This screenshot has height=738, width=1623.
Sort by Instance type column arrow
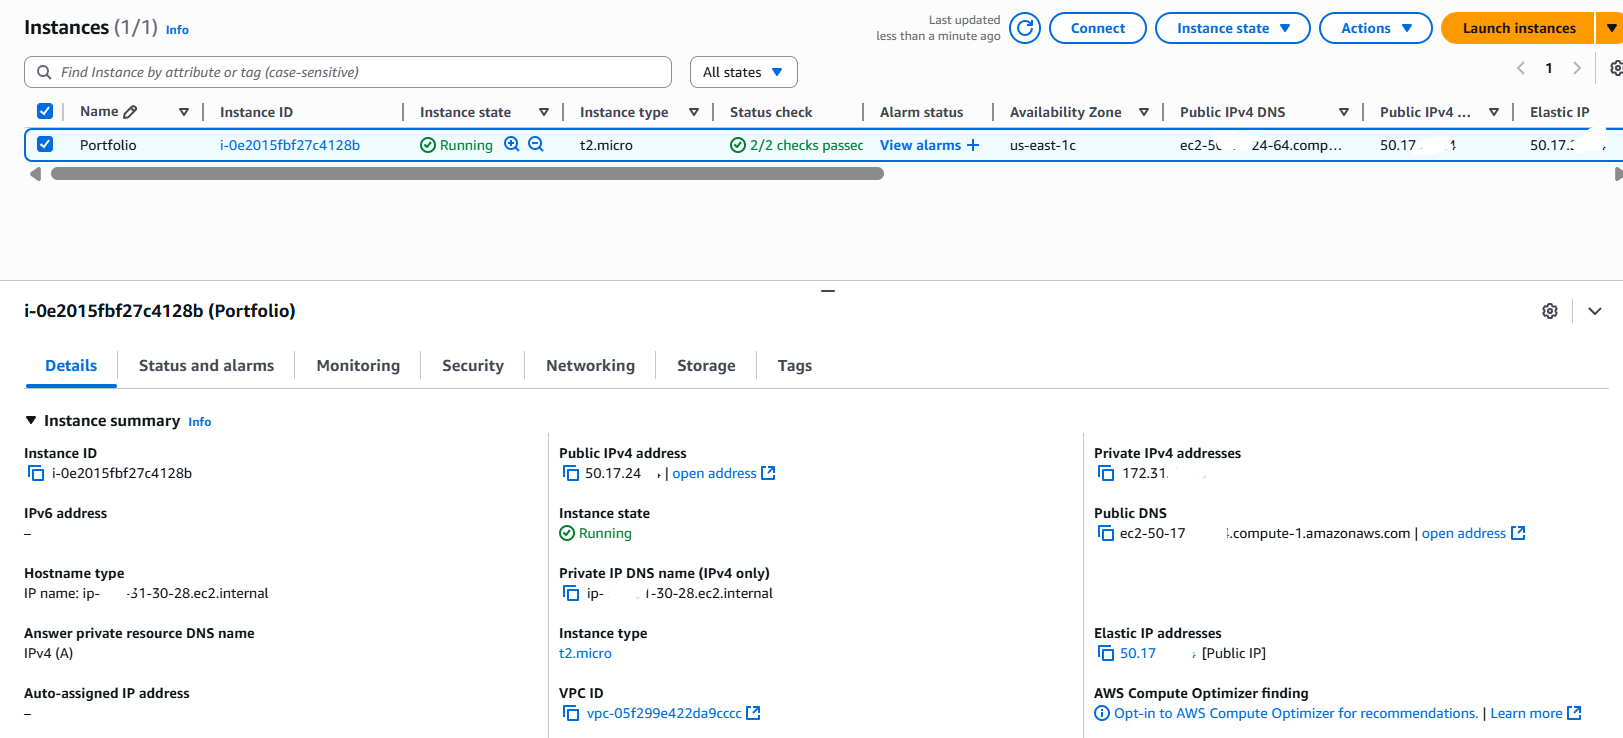tap(694, 112)
